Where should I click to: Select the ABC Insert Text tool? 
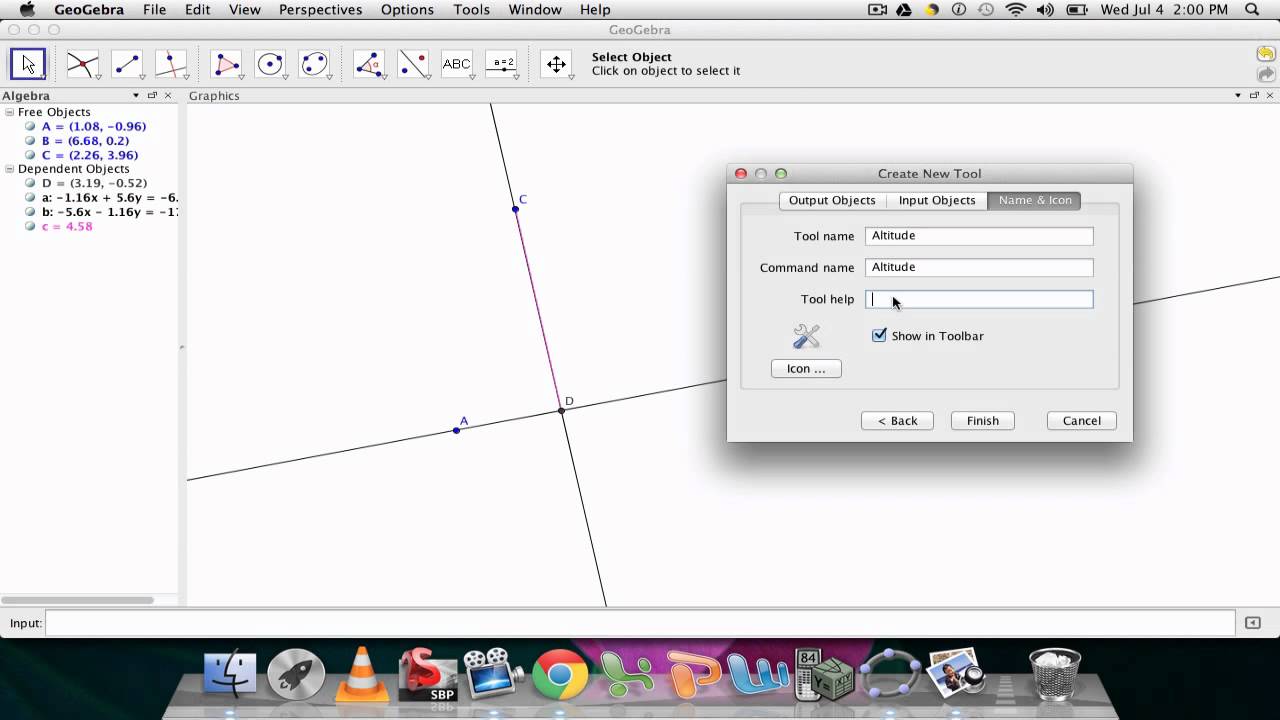click(457, 64)
